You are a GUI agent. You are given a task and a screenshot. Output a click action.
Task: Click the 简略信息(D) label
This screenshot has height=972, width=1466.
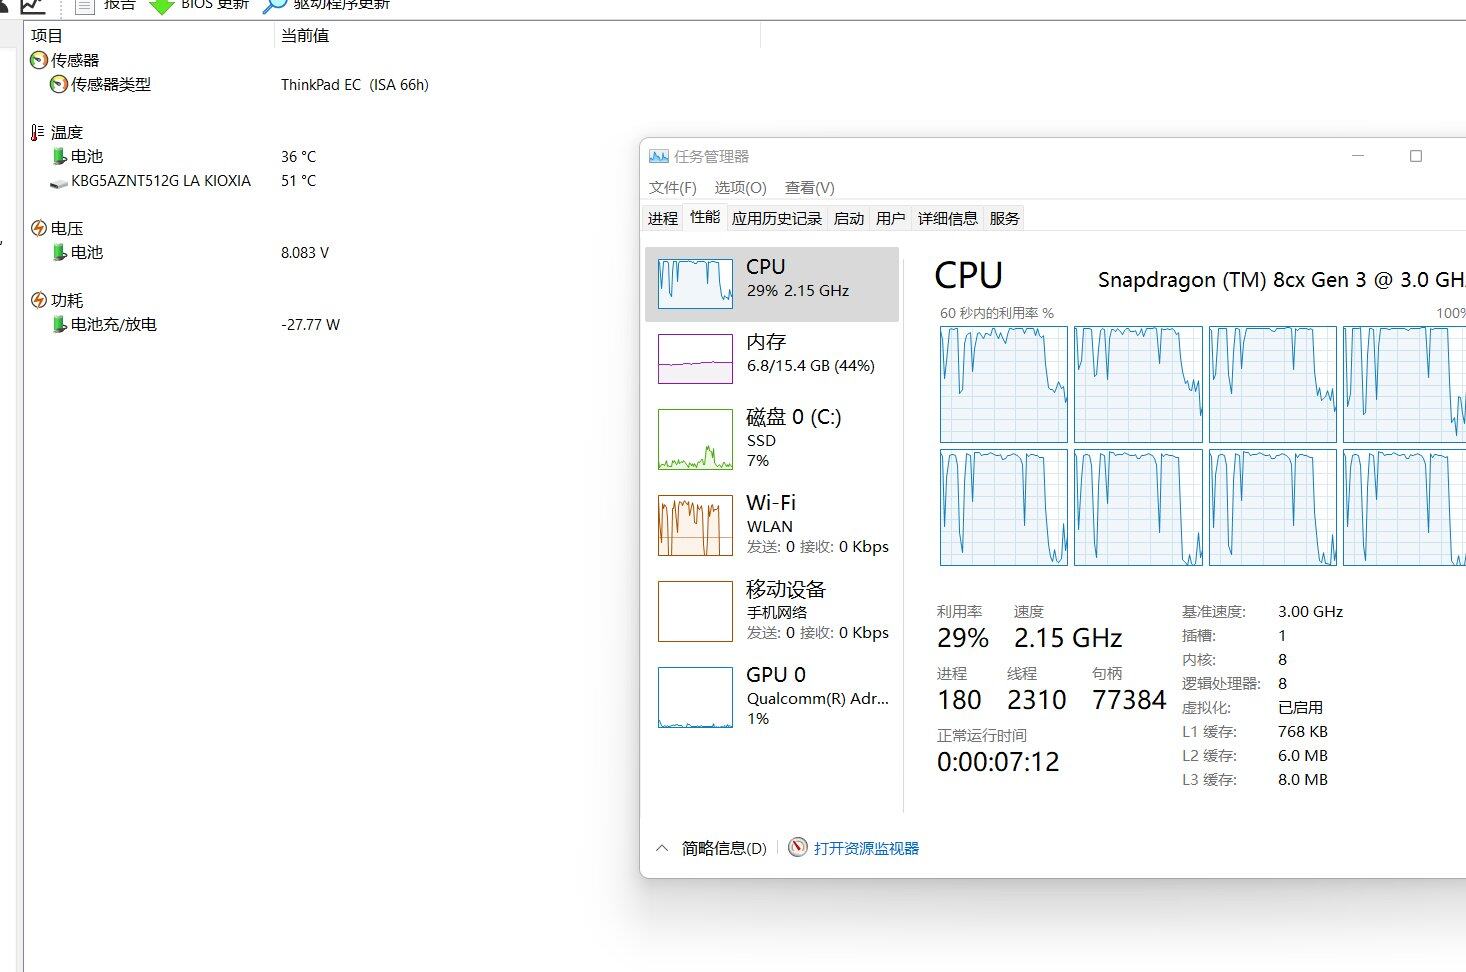[724, 849]
